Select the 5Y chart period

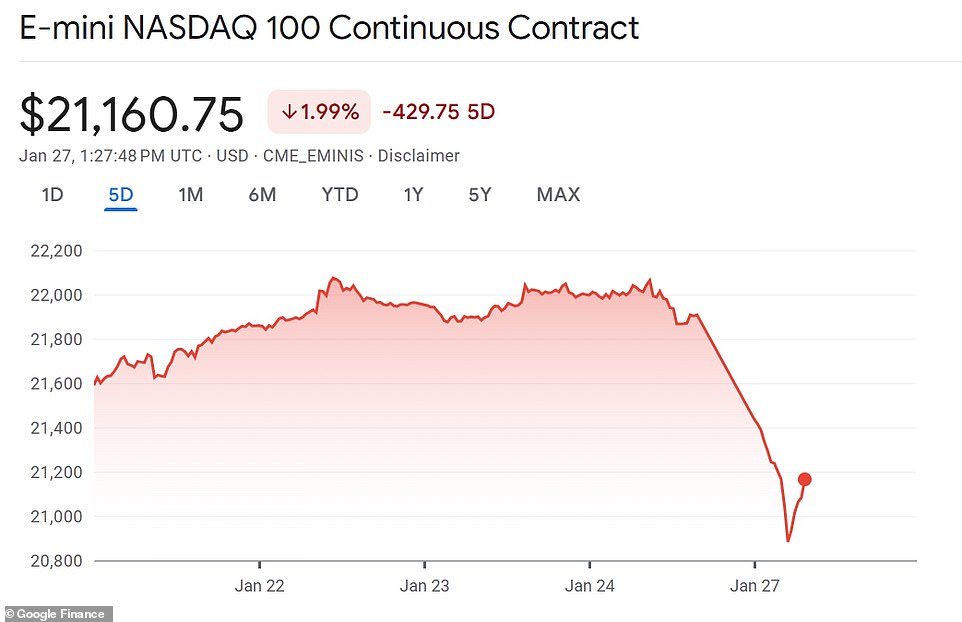479,195
